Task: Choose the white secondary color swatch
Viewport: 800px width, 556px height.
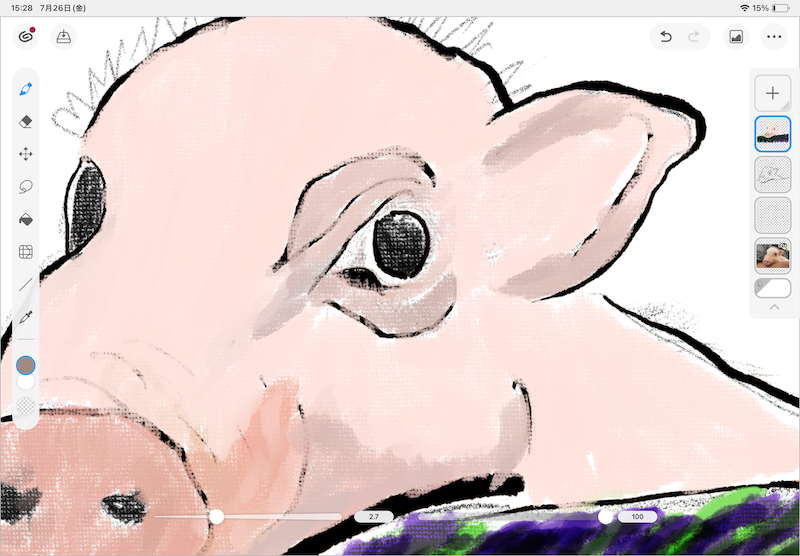Action: (26, 382)
